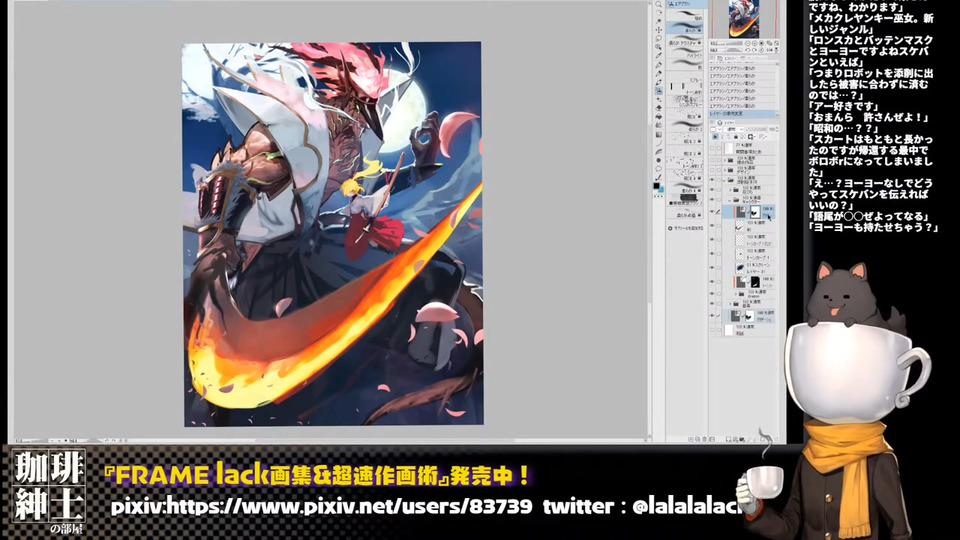This screenshot has width=960, height=540.
Task: Click the ruler display icon in layer panel
Action: point(763,137)
